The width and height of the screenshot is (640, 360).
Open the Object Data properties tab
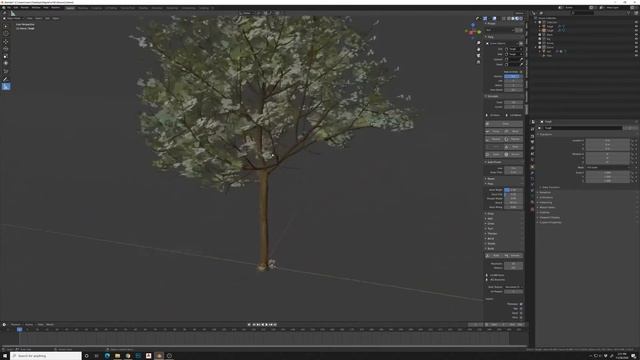pyautogui.click(x=533, y=196)
